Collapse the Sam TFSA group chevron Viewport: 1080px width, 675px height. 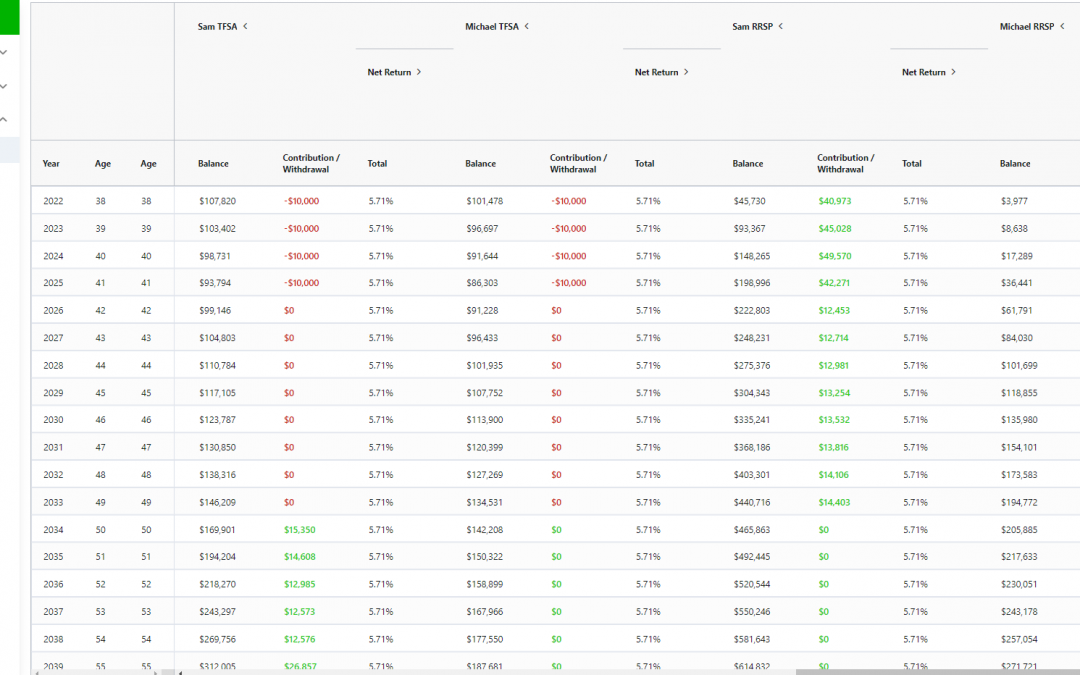[245, 26]
